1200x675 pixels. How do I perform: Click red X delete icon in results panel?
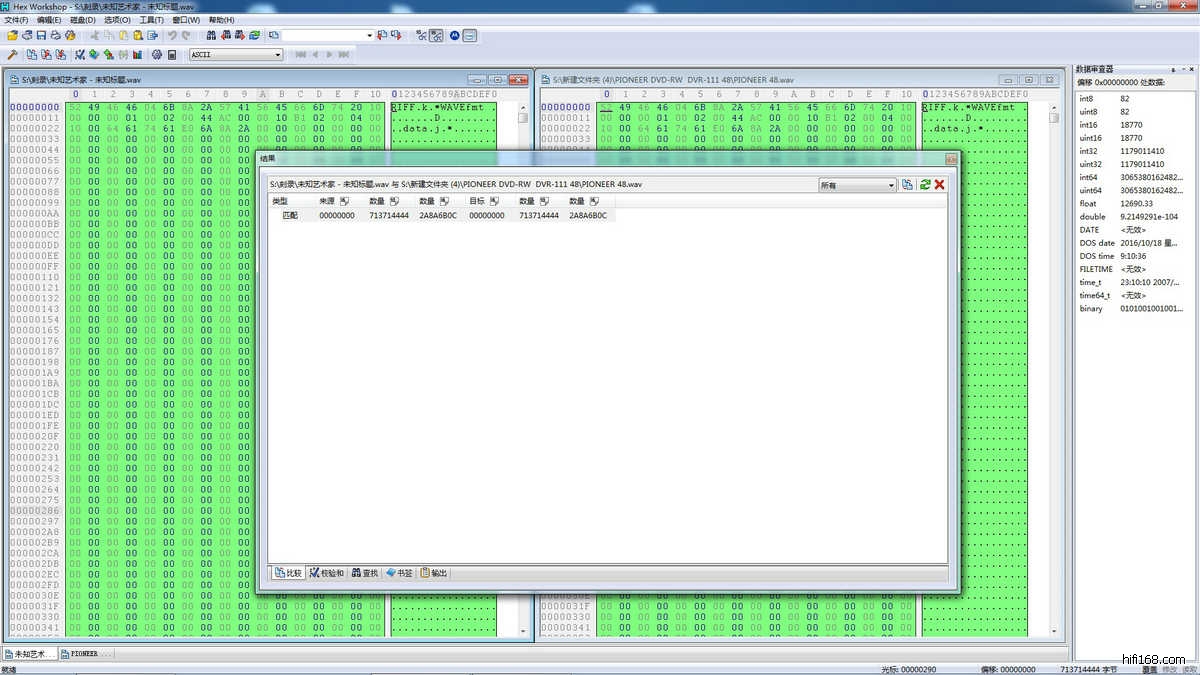click(x=940, y=185)
